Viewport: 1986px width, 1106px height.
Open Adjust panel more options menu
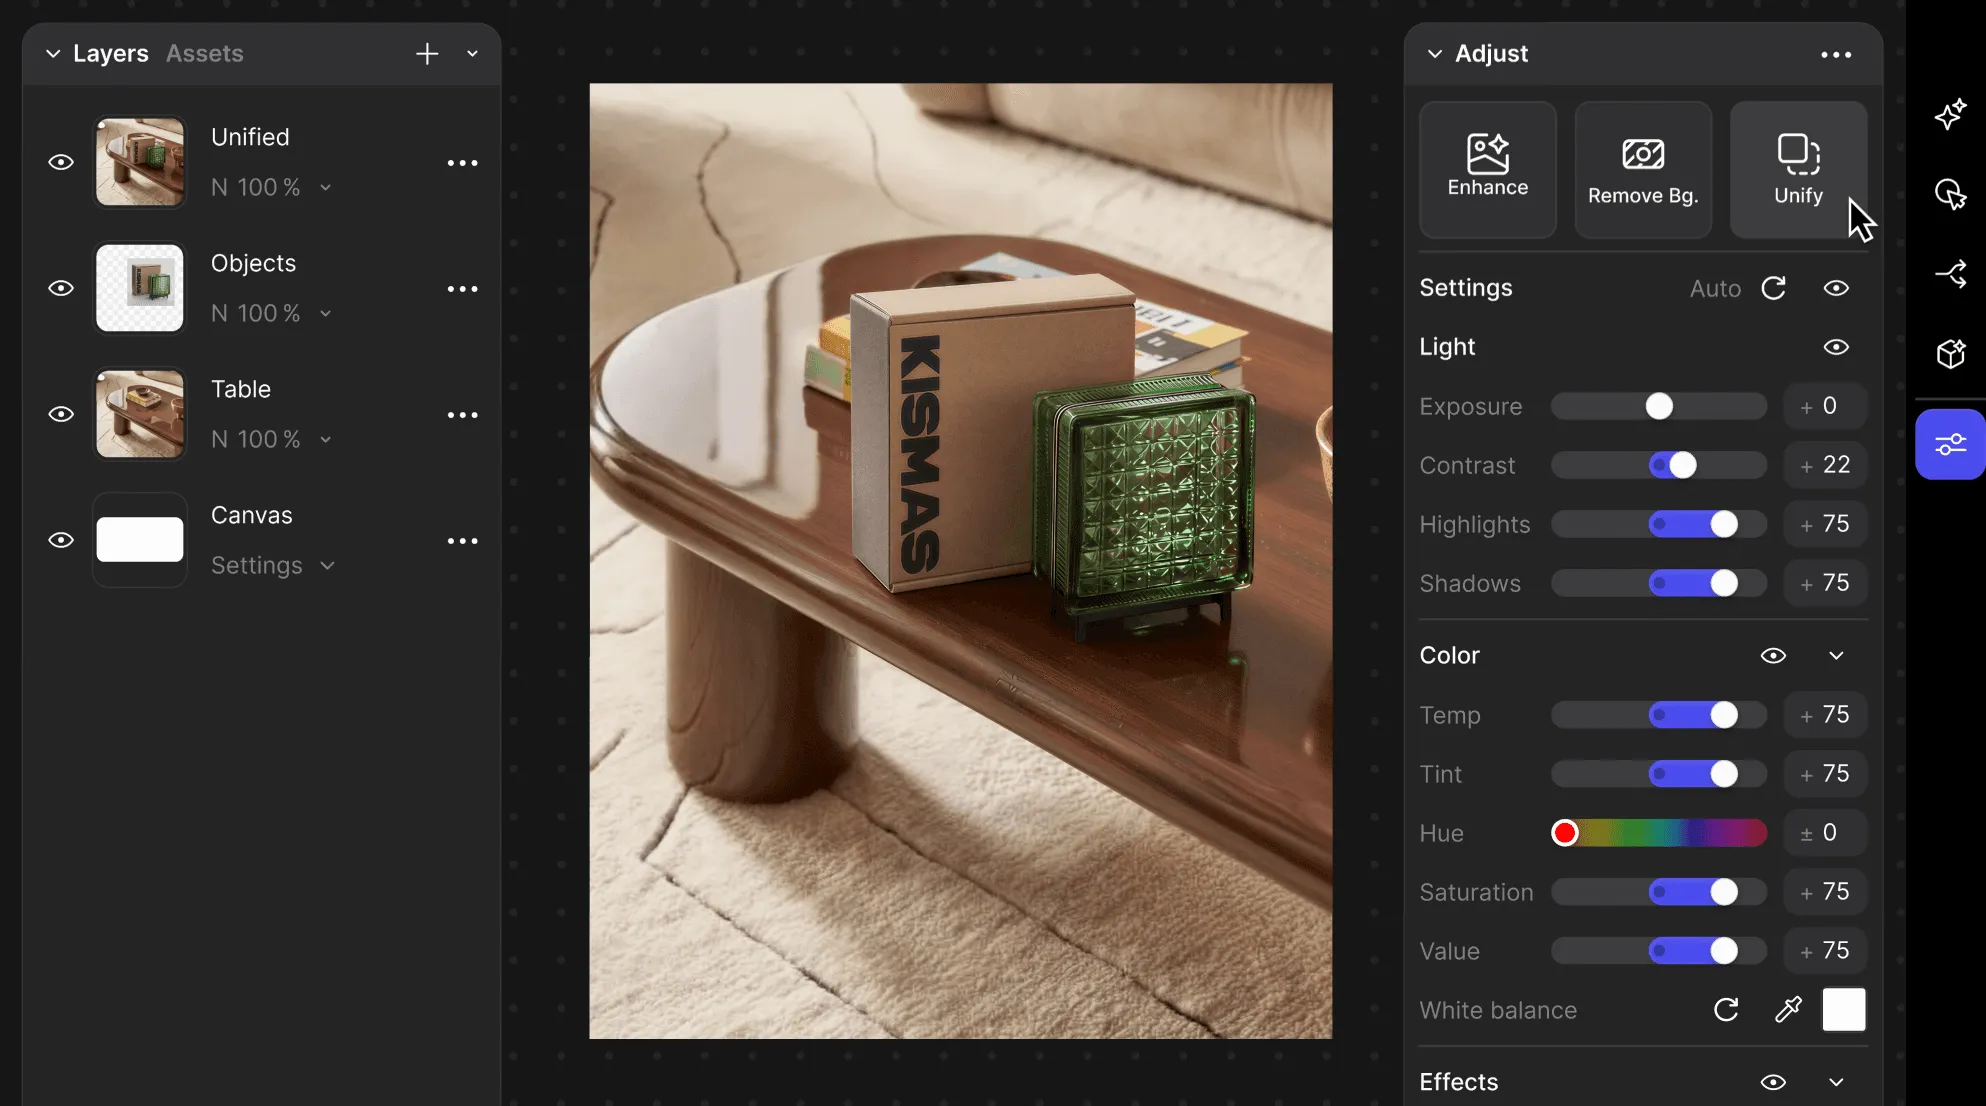click(1835, 54)
